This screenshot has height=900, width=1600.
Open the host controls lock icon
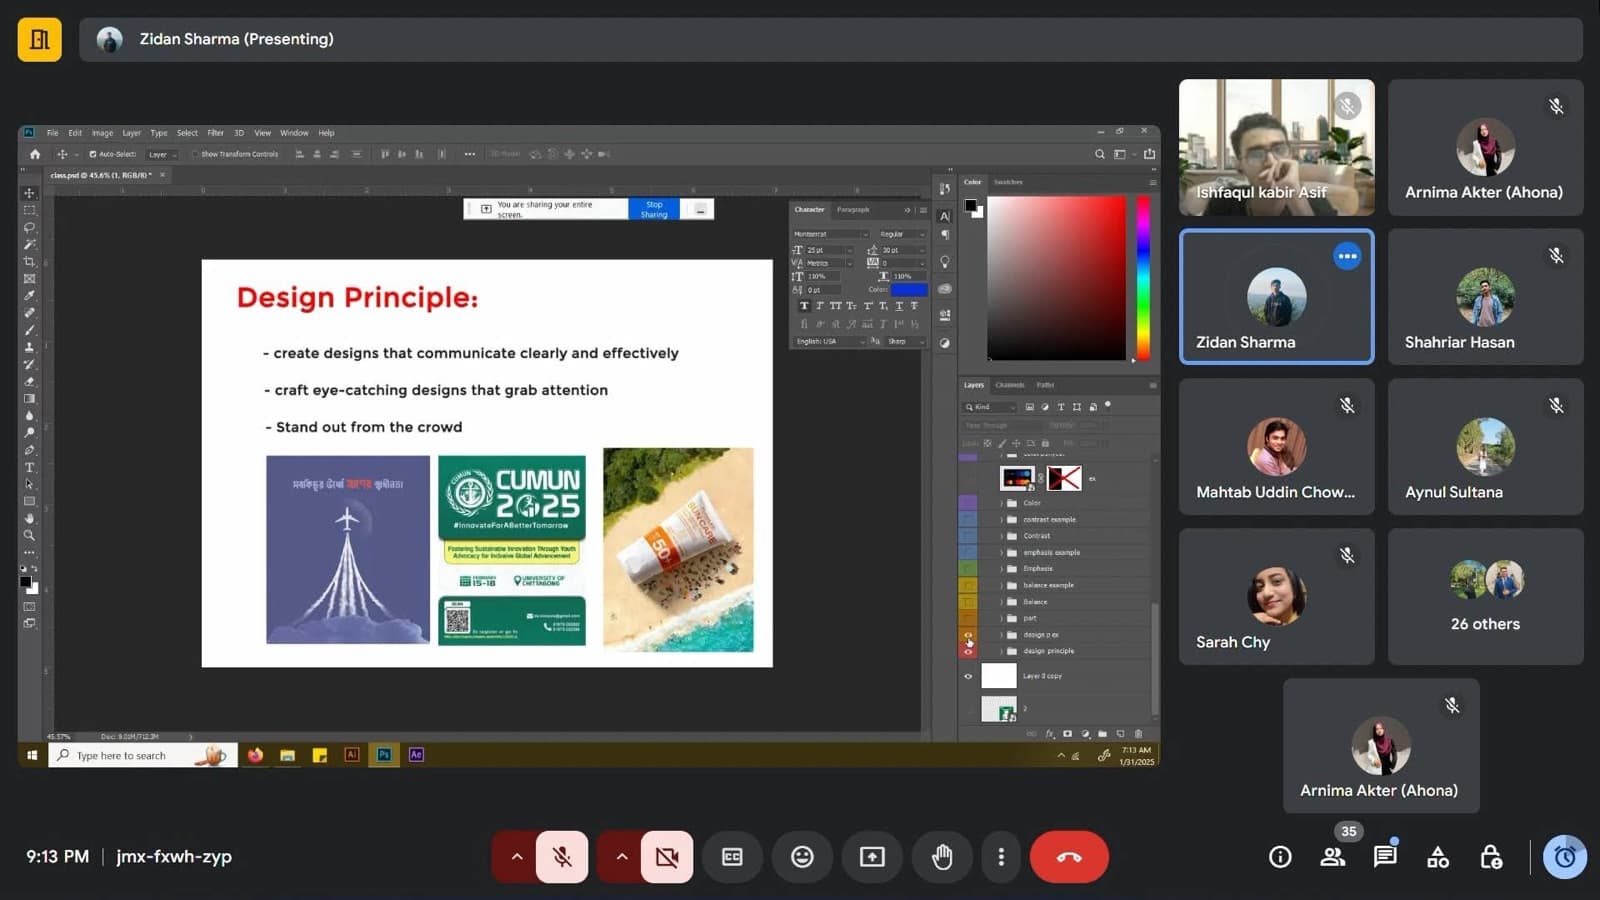point(1491,857)
